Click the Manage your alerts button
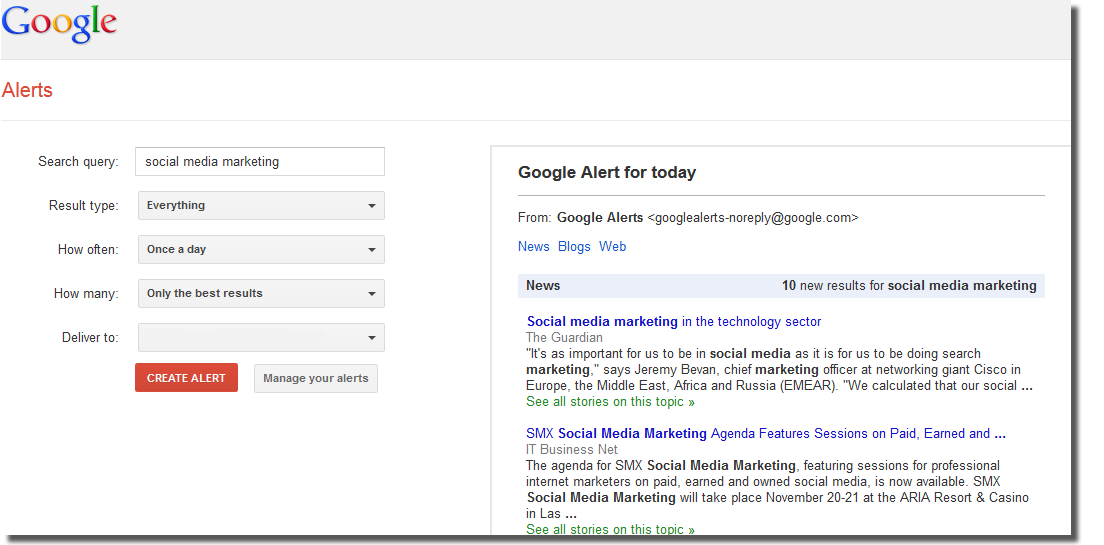1104x545 pixels. tap(316, 378)
